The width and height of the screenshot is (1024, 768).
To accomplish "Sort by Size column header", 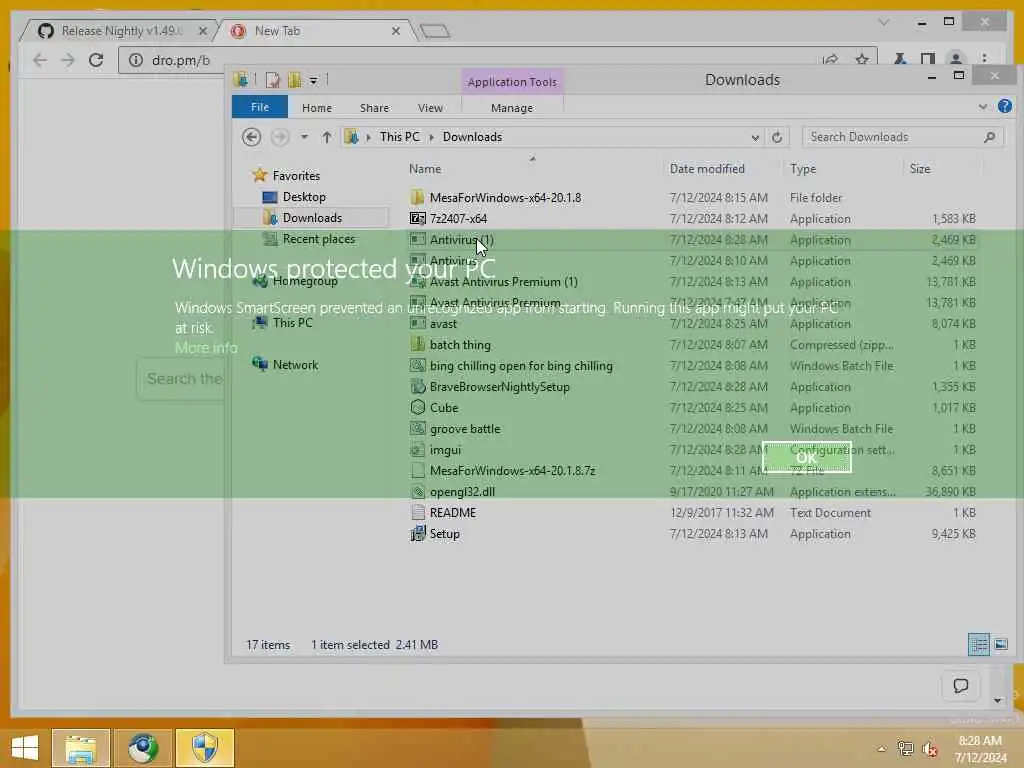I will (920, 169).
